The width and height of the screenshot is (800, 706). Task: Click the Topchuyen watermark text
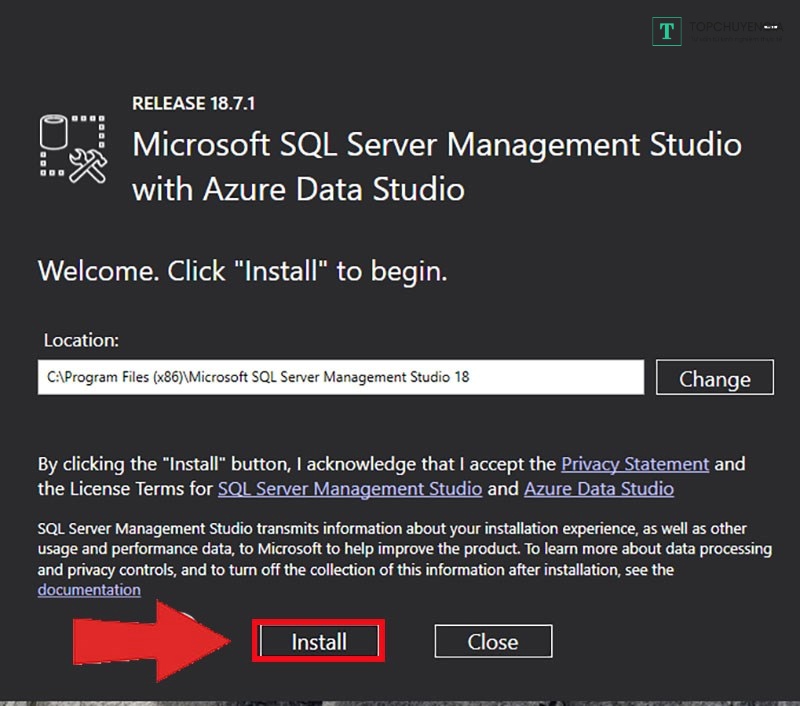(733, 29)
